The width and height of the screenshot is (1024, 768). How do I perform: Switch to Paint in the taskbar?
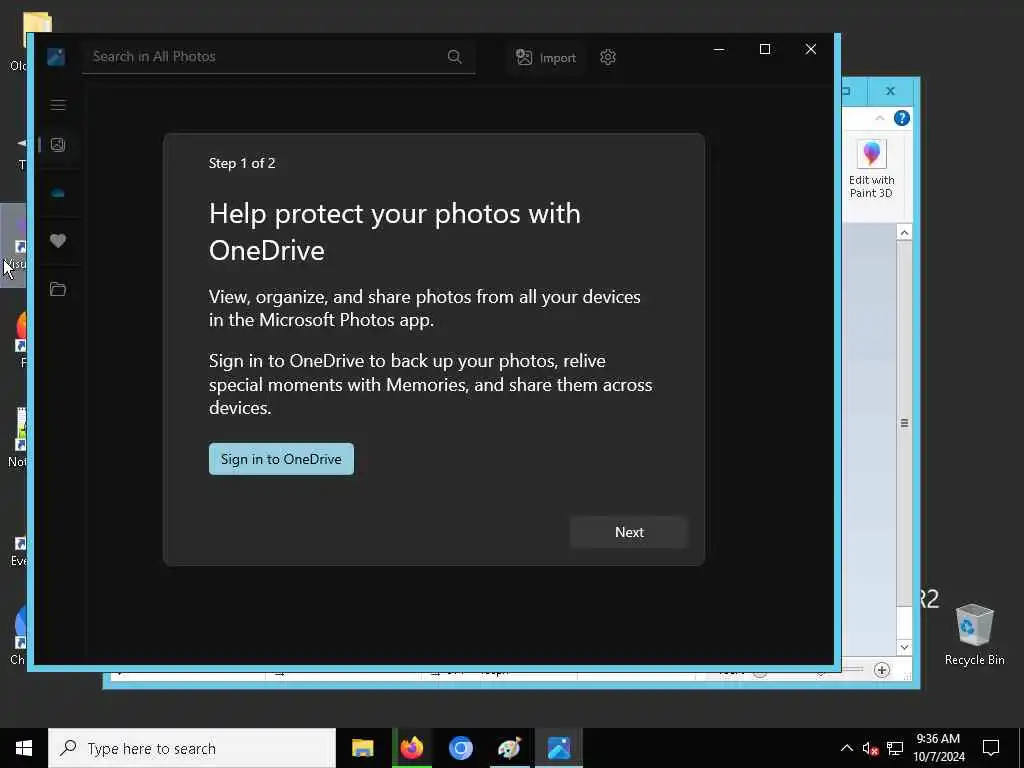point(509,748)
